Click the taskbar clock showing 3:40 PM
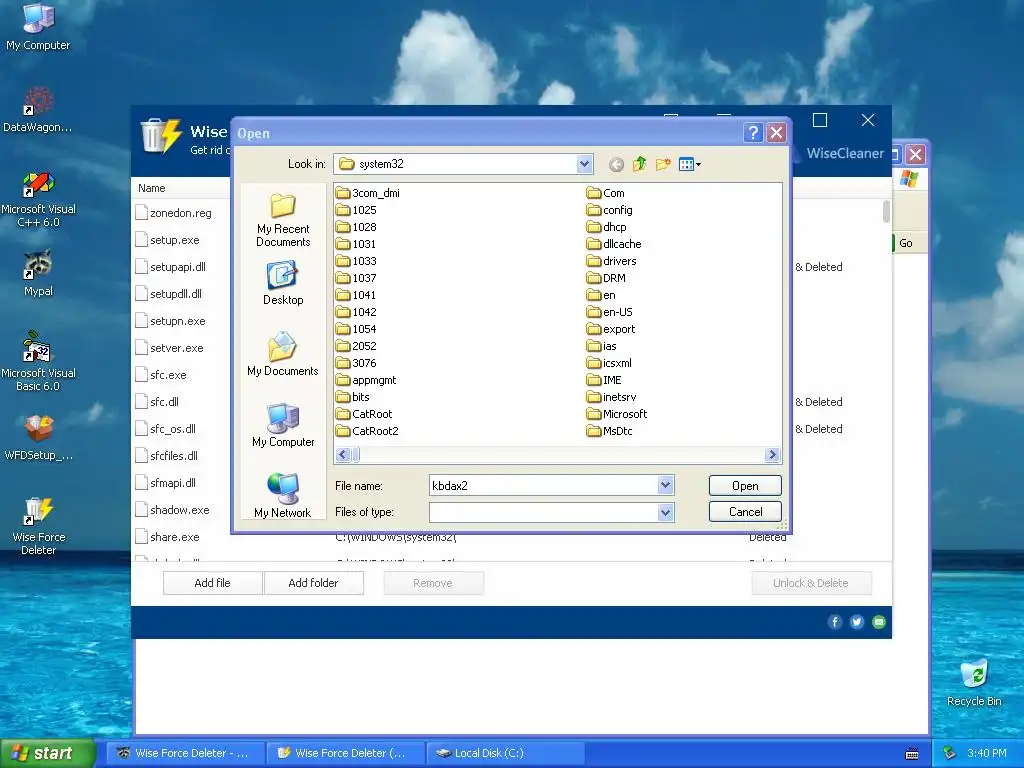 coord(987,753)
